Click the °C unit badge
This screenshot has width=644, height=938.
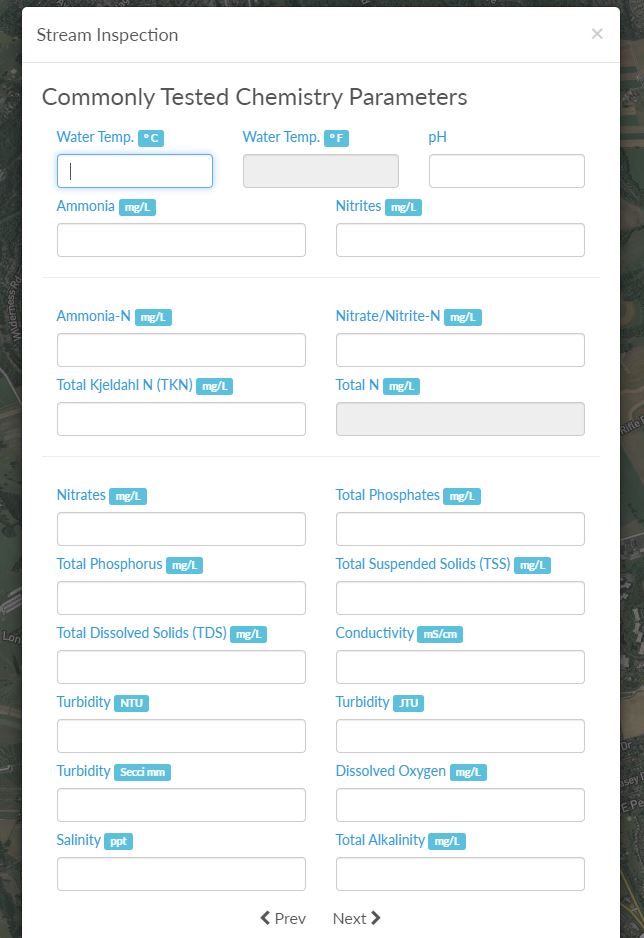(x=151, y=138)
